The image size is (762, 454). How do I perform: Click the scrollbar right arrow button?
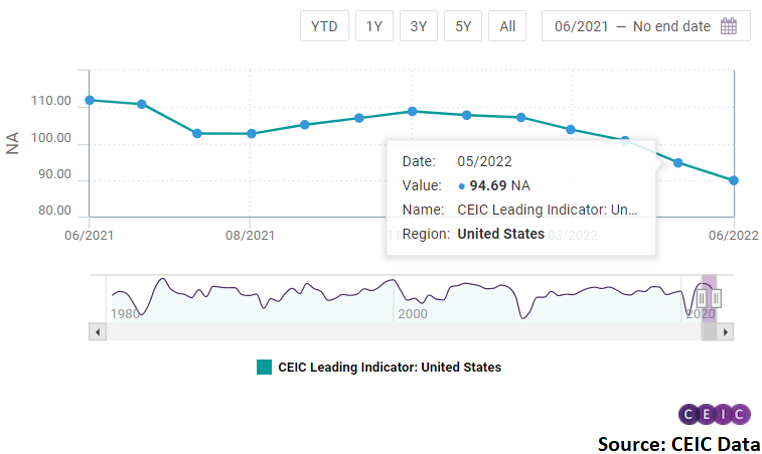726,331
